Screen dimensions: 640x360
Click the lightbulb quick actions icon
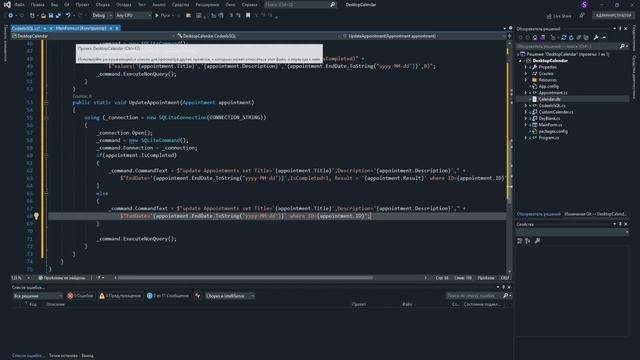36,216
